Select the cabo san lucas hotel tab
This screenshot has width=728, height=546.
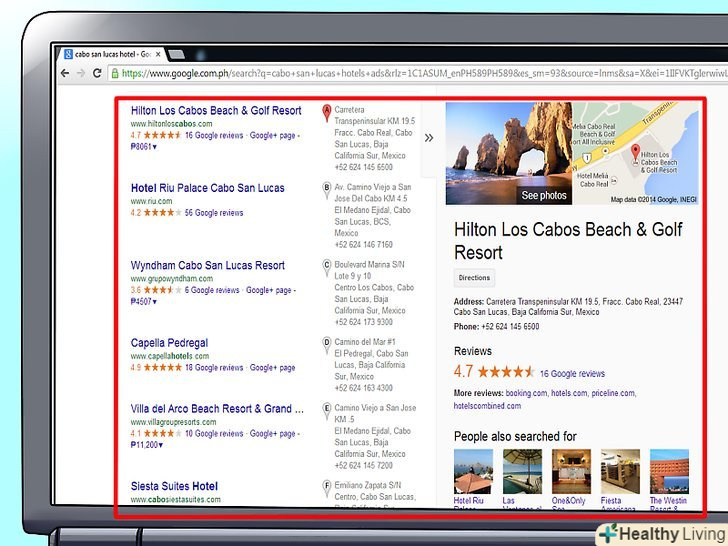(104, 53)
